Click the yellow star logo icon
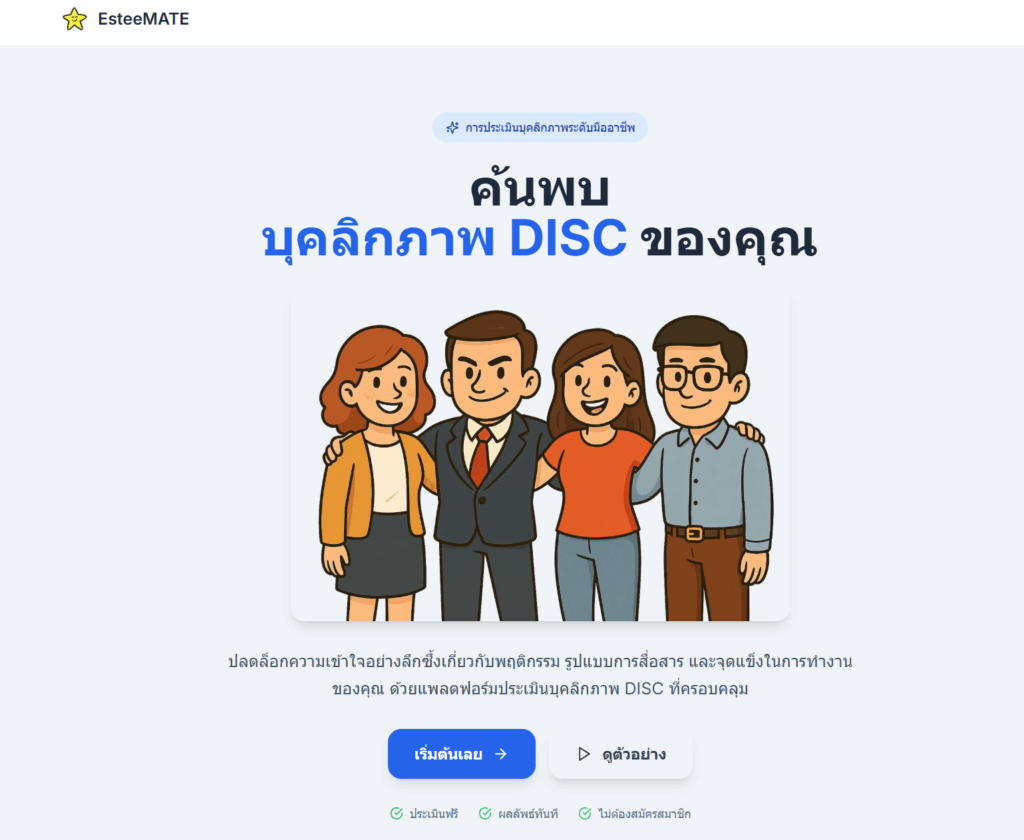The image size is (1024, 840). coord(74,19)
